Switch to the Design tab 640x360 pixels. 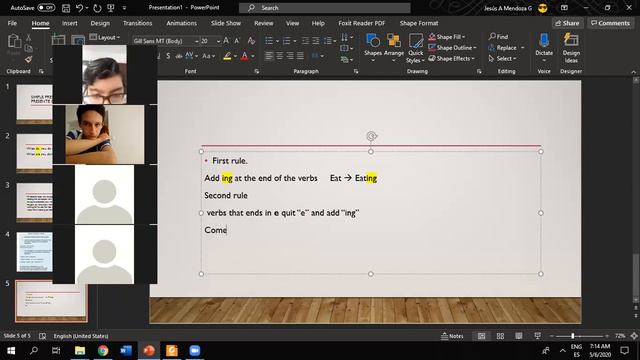(x=100, y=23)
